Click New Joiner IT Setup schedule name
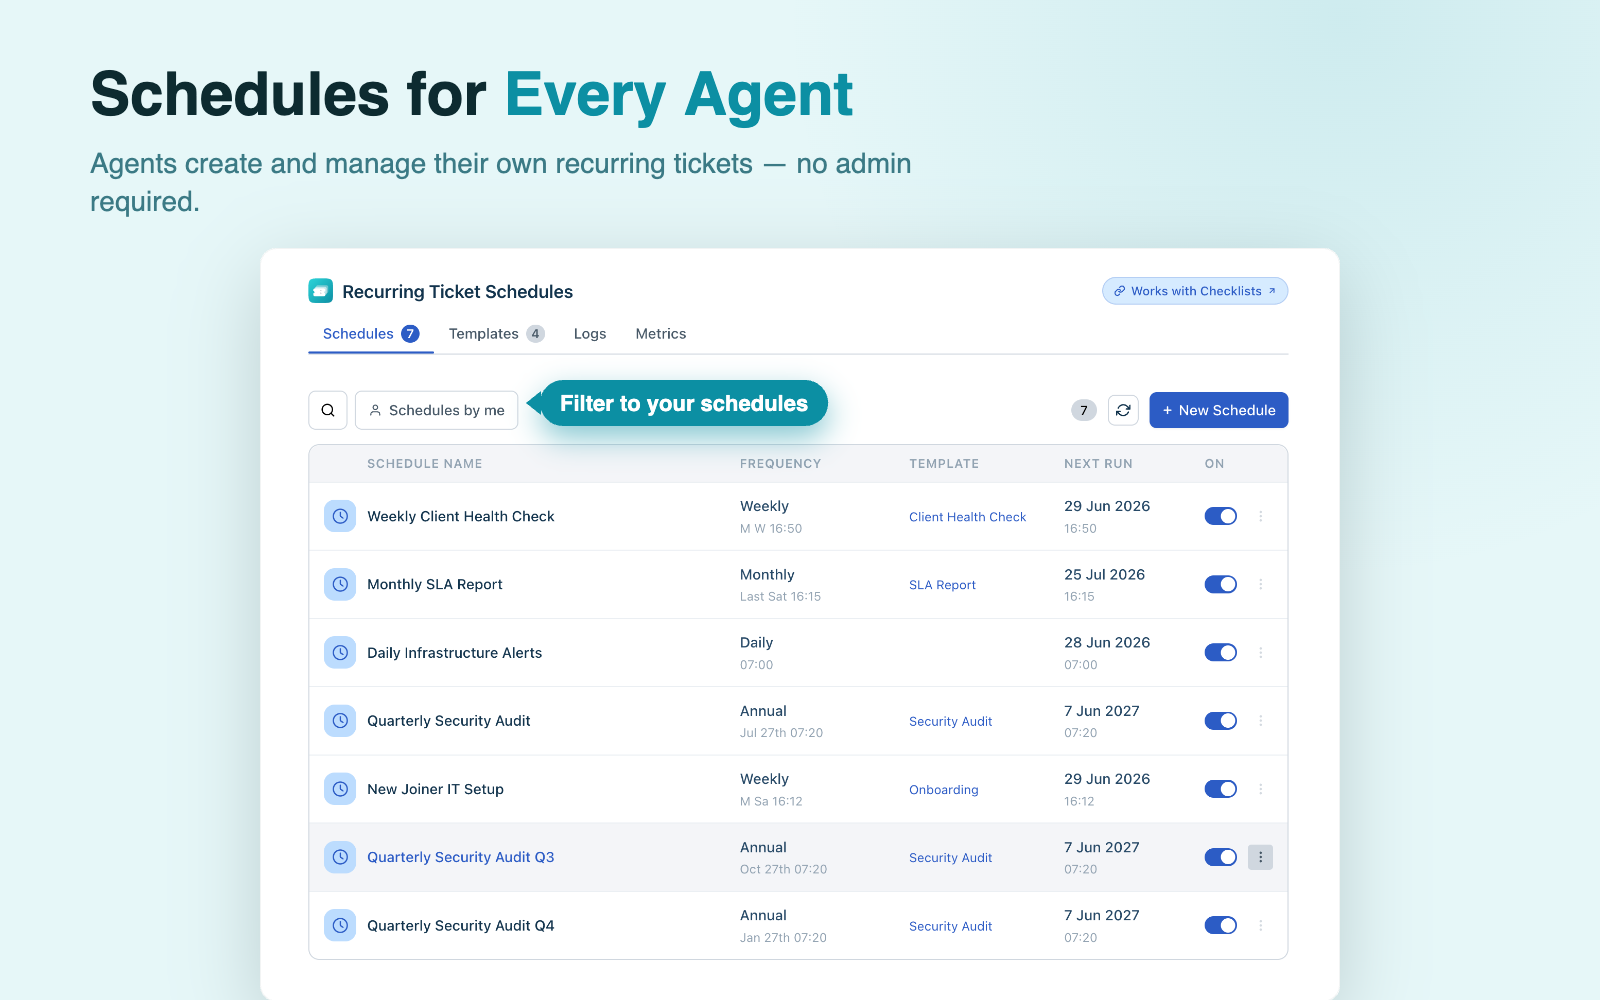Screen dimensions: 1600x1000 click(x=435, y=789)
